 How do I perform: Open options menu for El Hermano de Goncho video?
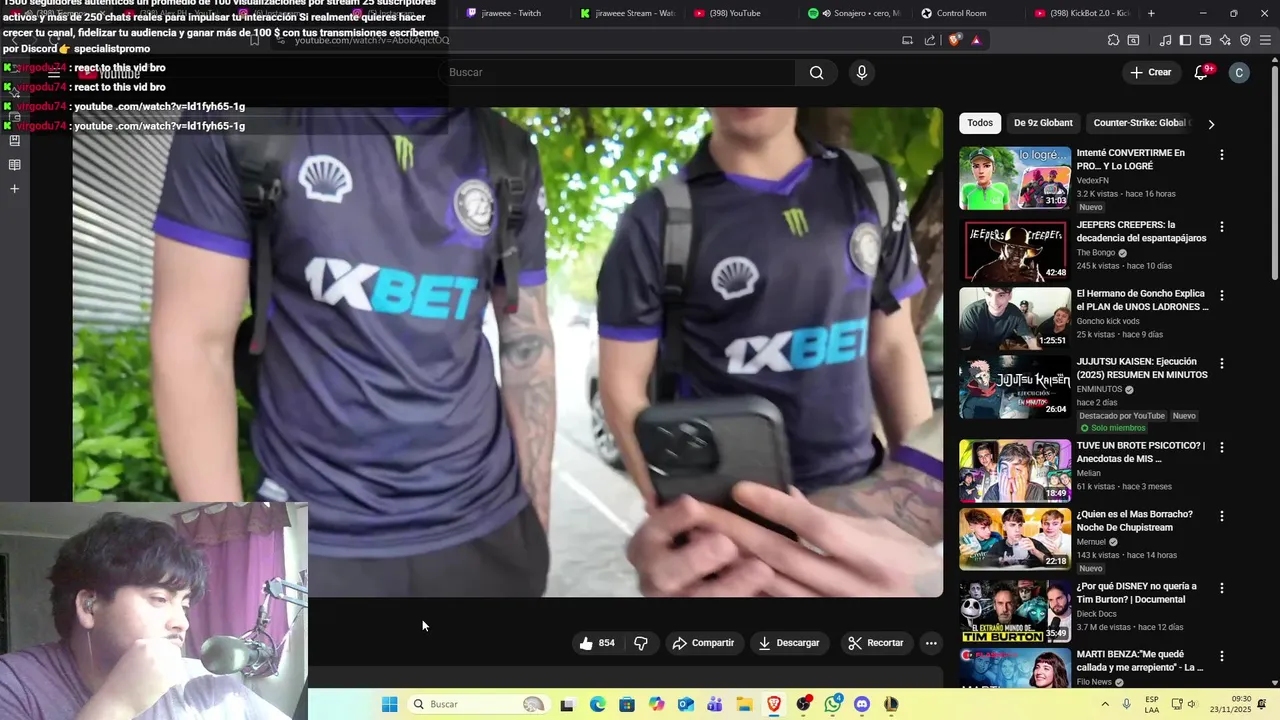pos(1221,296)
